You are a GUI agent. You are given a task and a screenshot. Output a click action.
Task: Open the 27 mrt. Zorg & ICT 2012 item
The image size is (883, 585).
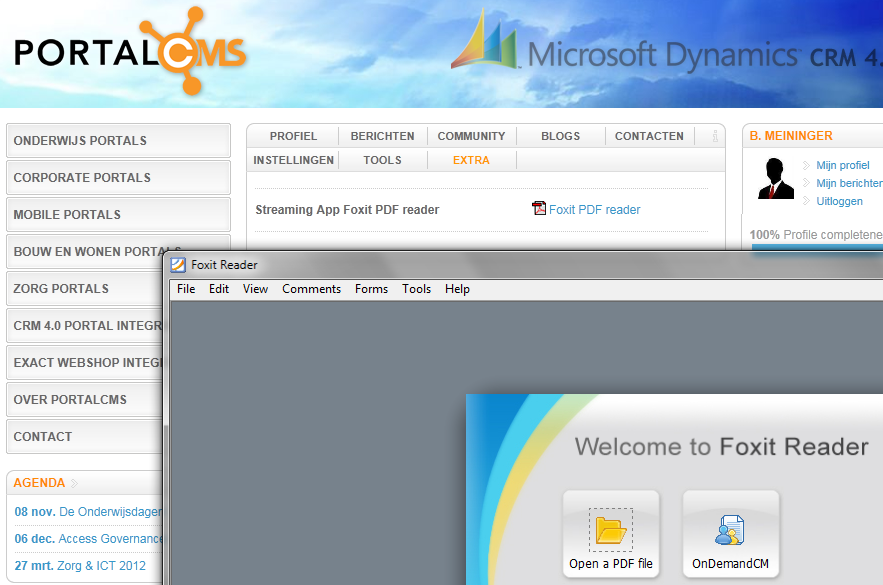[x=80, y=566]
